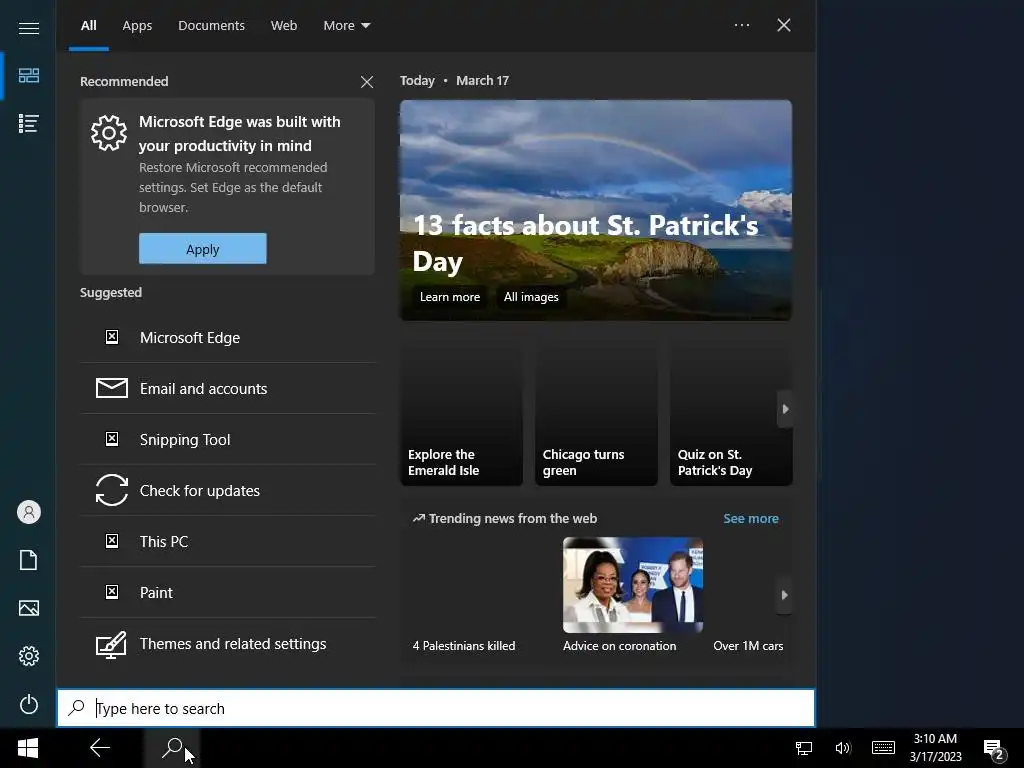The width and height of the screenshot is (1024, 768).
Task: Select the pinned tiles view icon
Action: pyautogui.click(x=29, y=75)
